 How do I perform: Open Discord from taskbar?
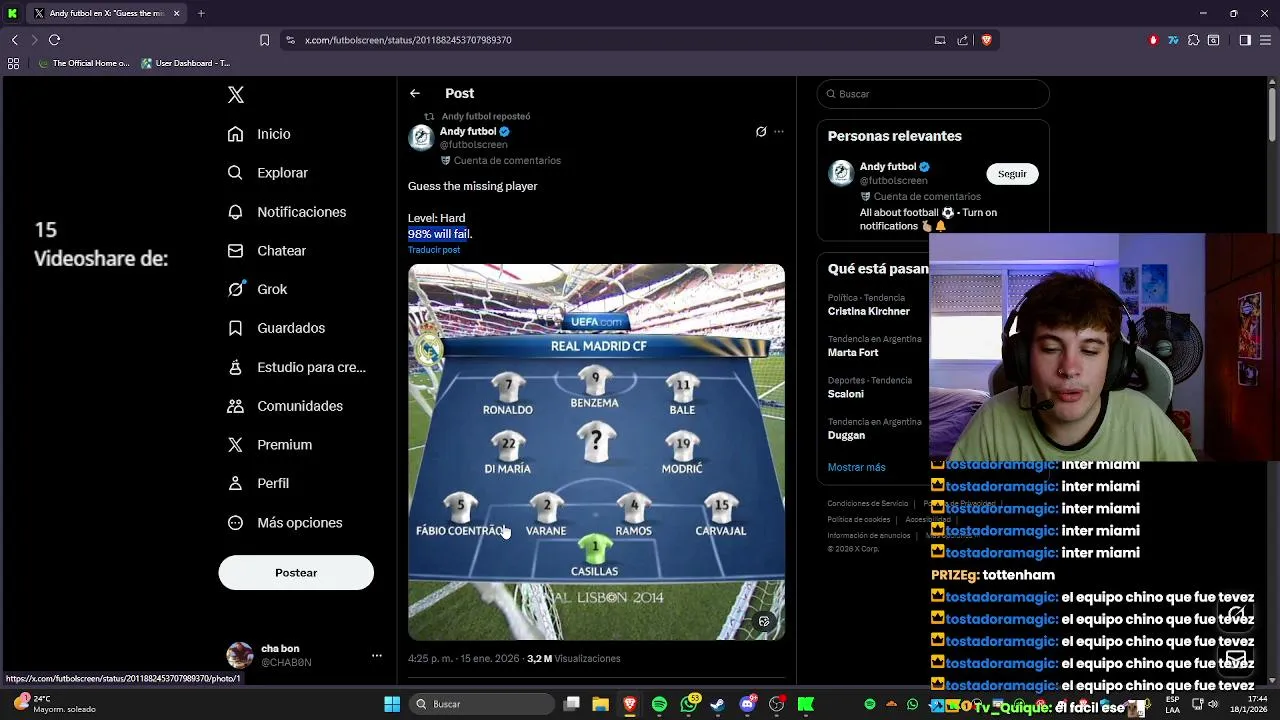[747, 704]
